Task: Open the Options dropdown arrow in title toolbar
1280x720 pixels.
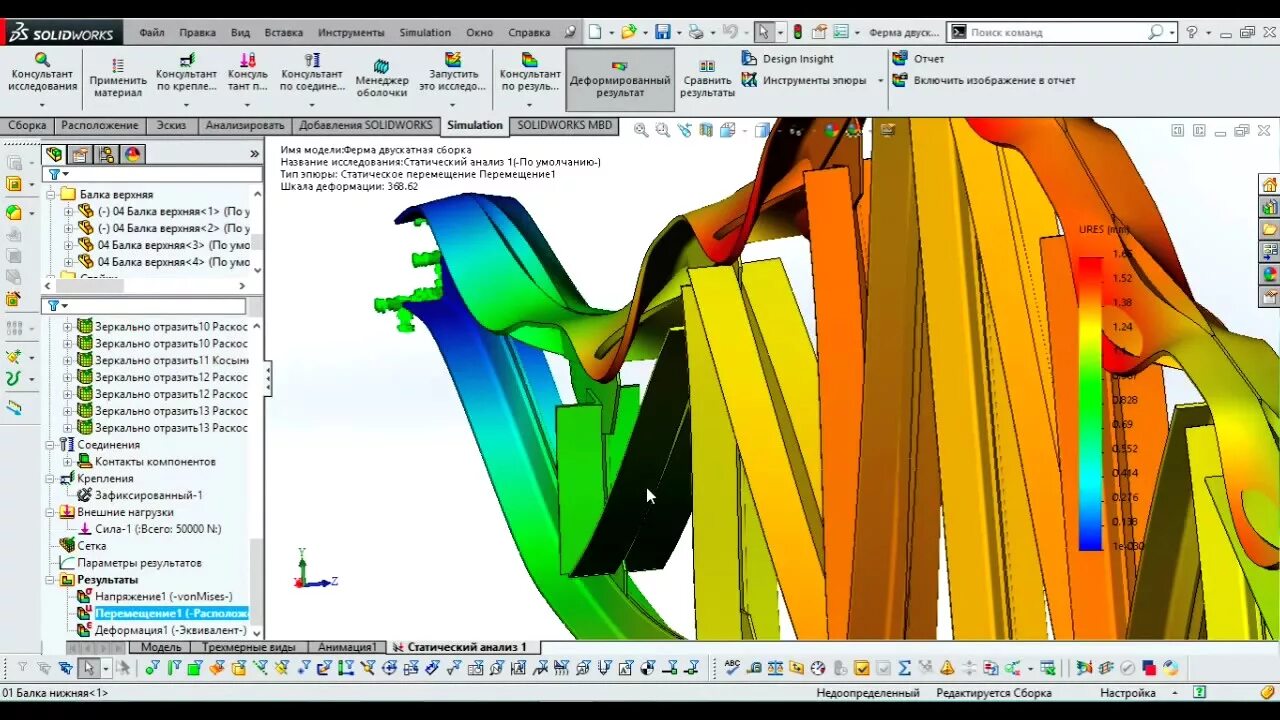Action: click(856, 32)
